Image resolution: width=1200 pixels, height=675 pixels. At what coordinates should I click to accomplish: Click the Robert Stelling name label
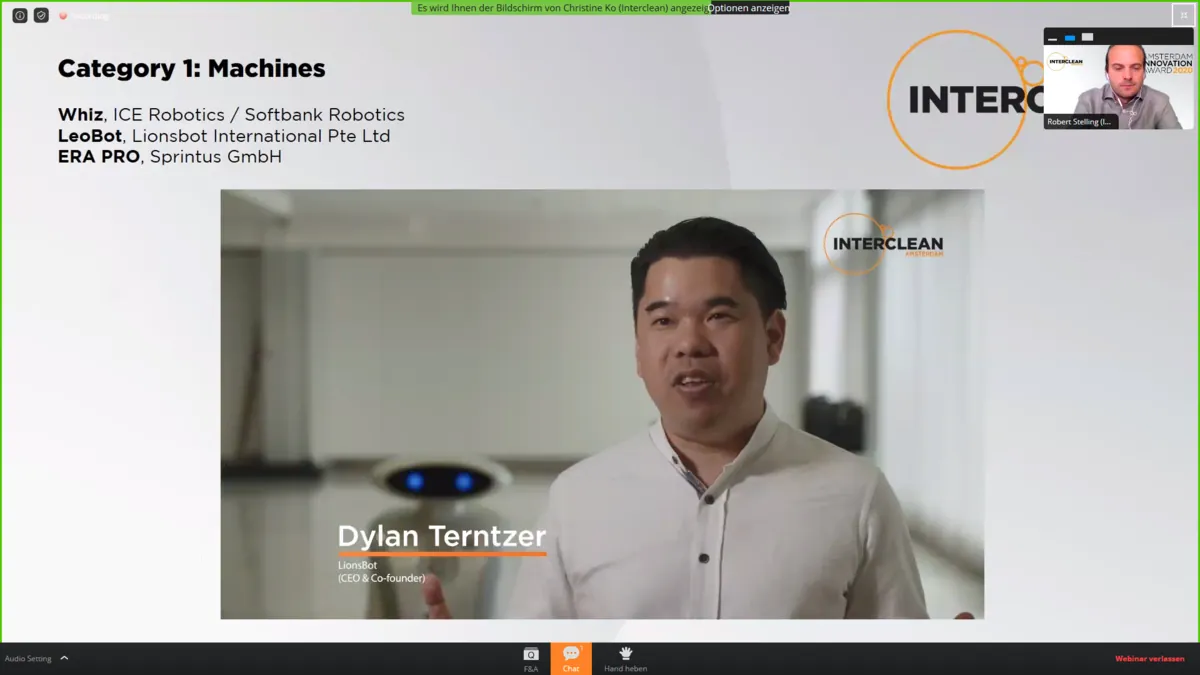coord(1080,122)
